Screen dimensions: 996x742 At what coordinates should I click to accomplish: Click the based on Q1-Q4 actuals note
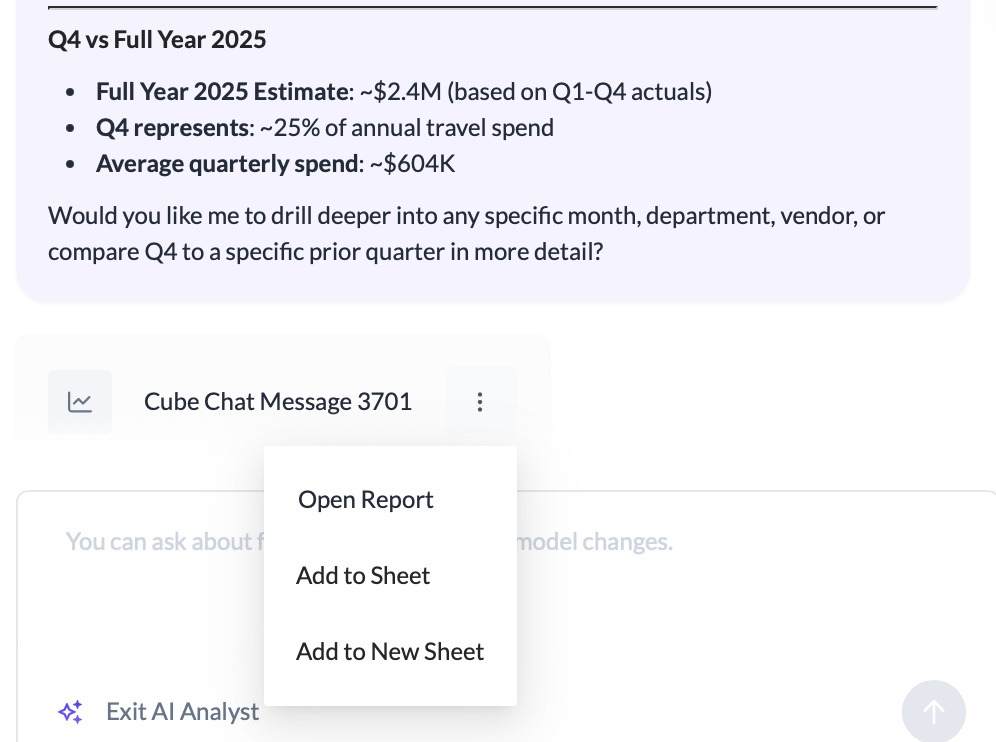(580, 92)
